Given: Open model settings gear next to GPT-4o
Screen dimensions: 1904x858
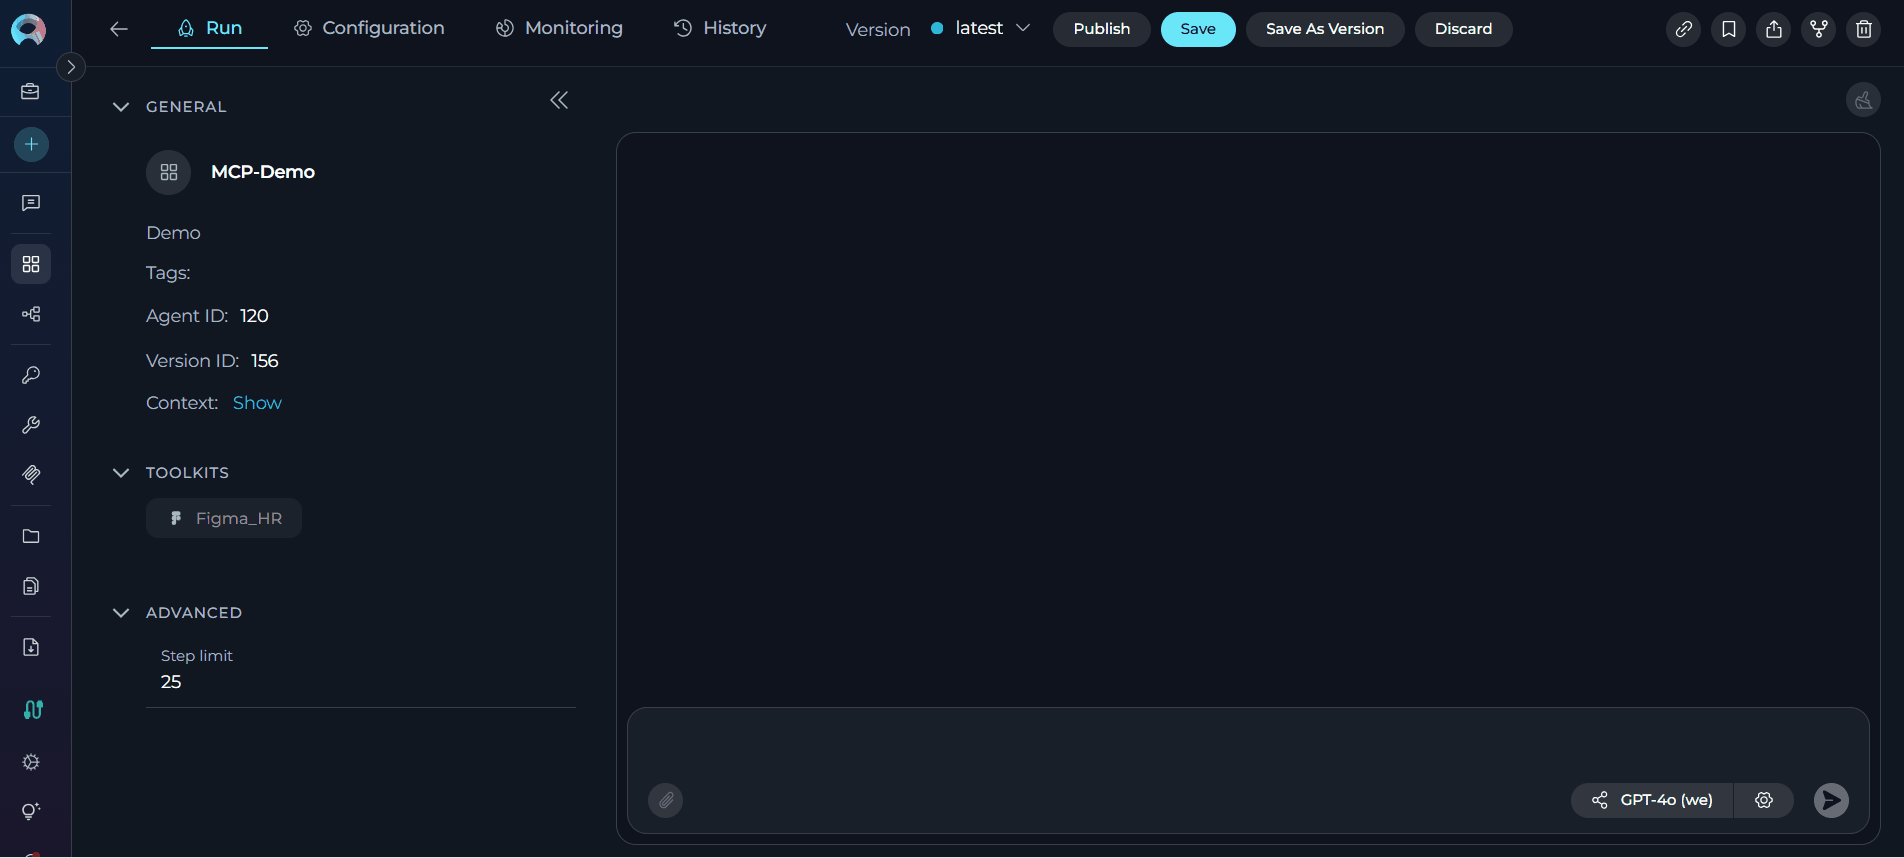Looking at the screenshot, I should [1764, 800].
